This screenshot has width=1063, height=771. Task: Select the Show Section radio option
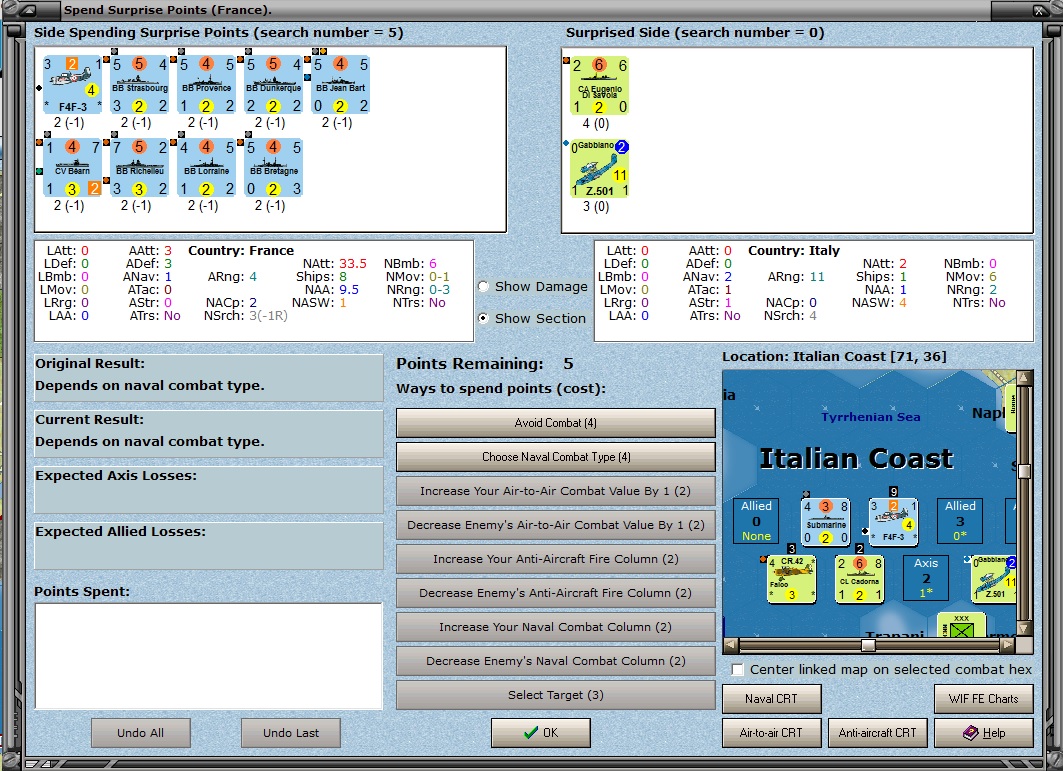(483, 318)
